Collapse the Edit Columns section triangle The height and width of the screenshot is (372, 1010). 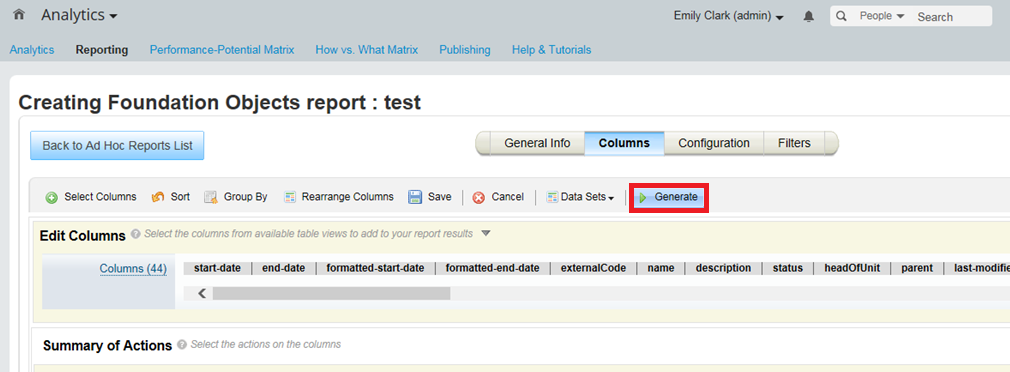click(486, 234)
